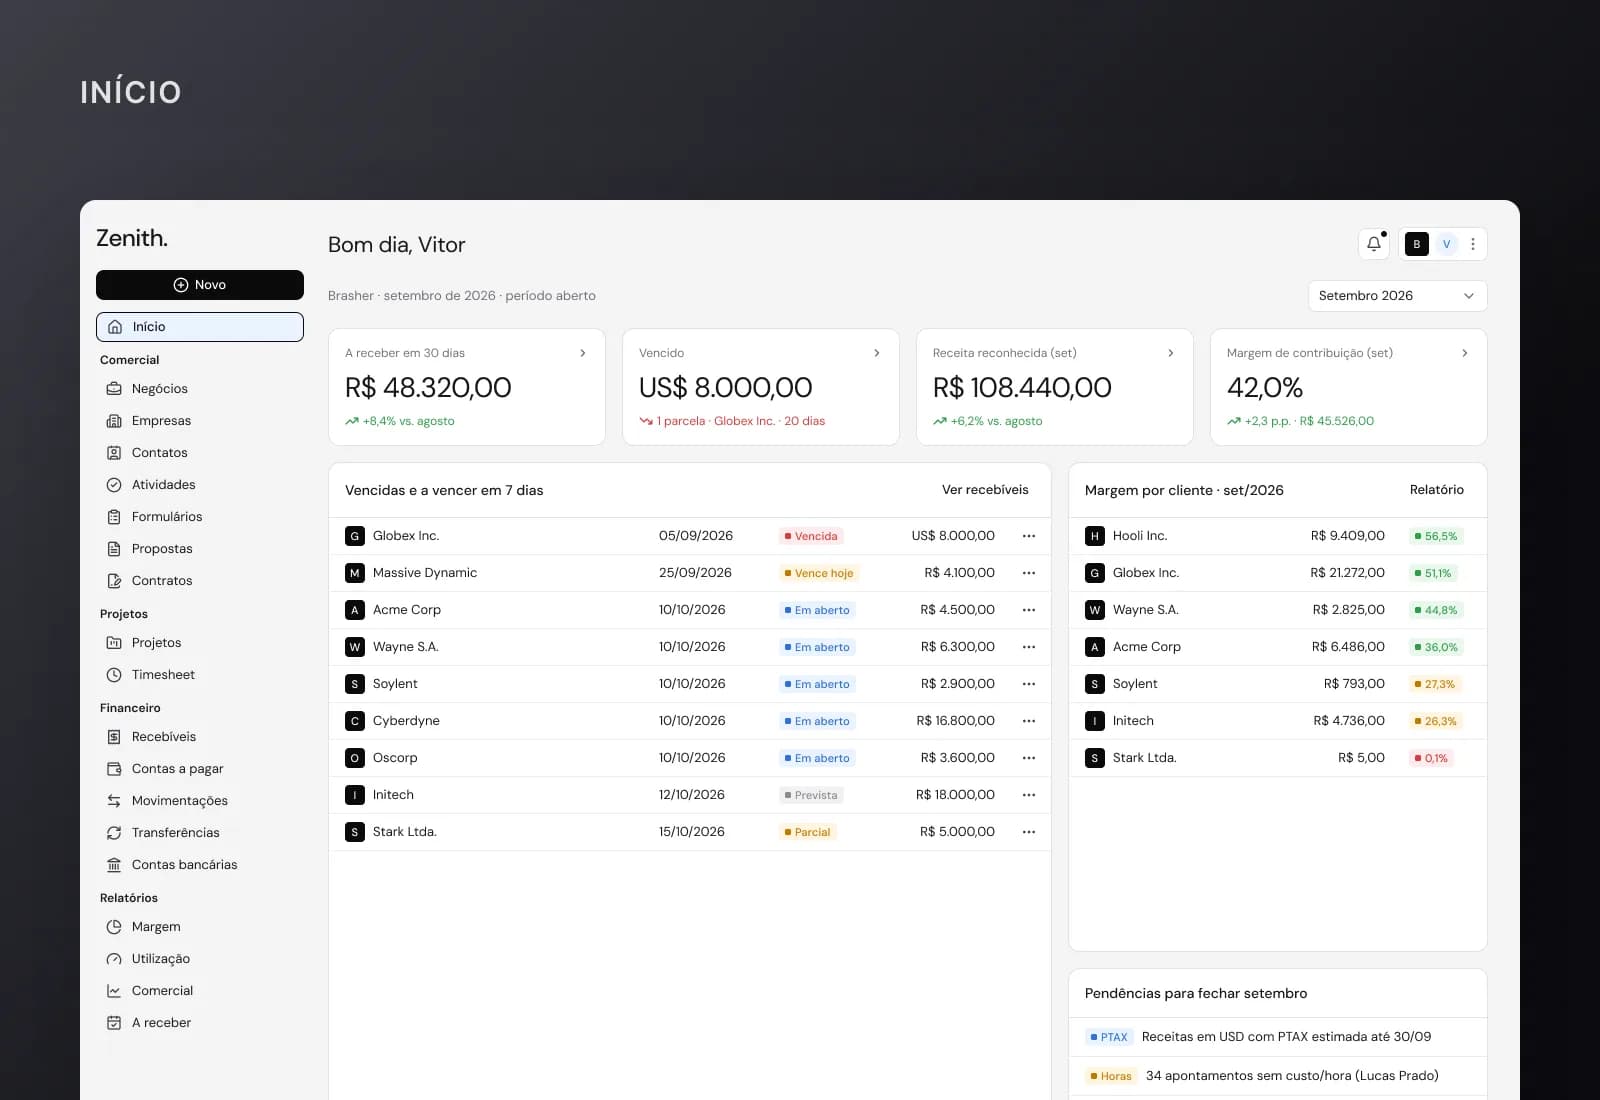1600x1100 pixels.
Task: Expand the A receber em 30 dias card chevron
Action: (x=583, y=353)
